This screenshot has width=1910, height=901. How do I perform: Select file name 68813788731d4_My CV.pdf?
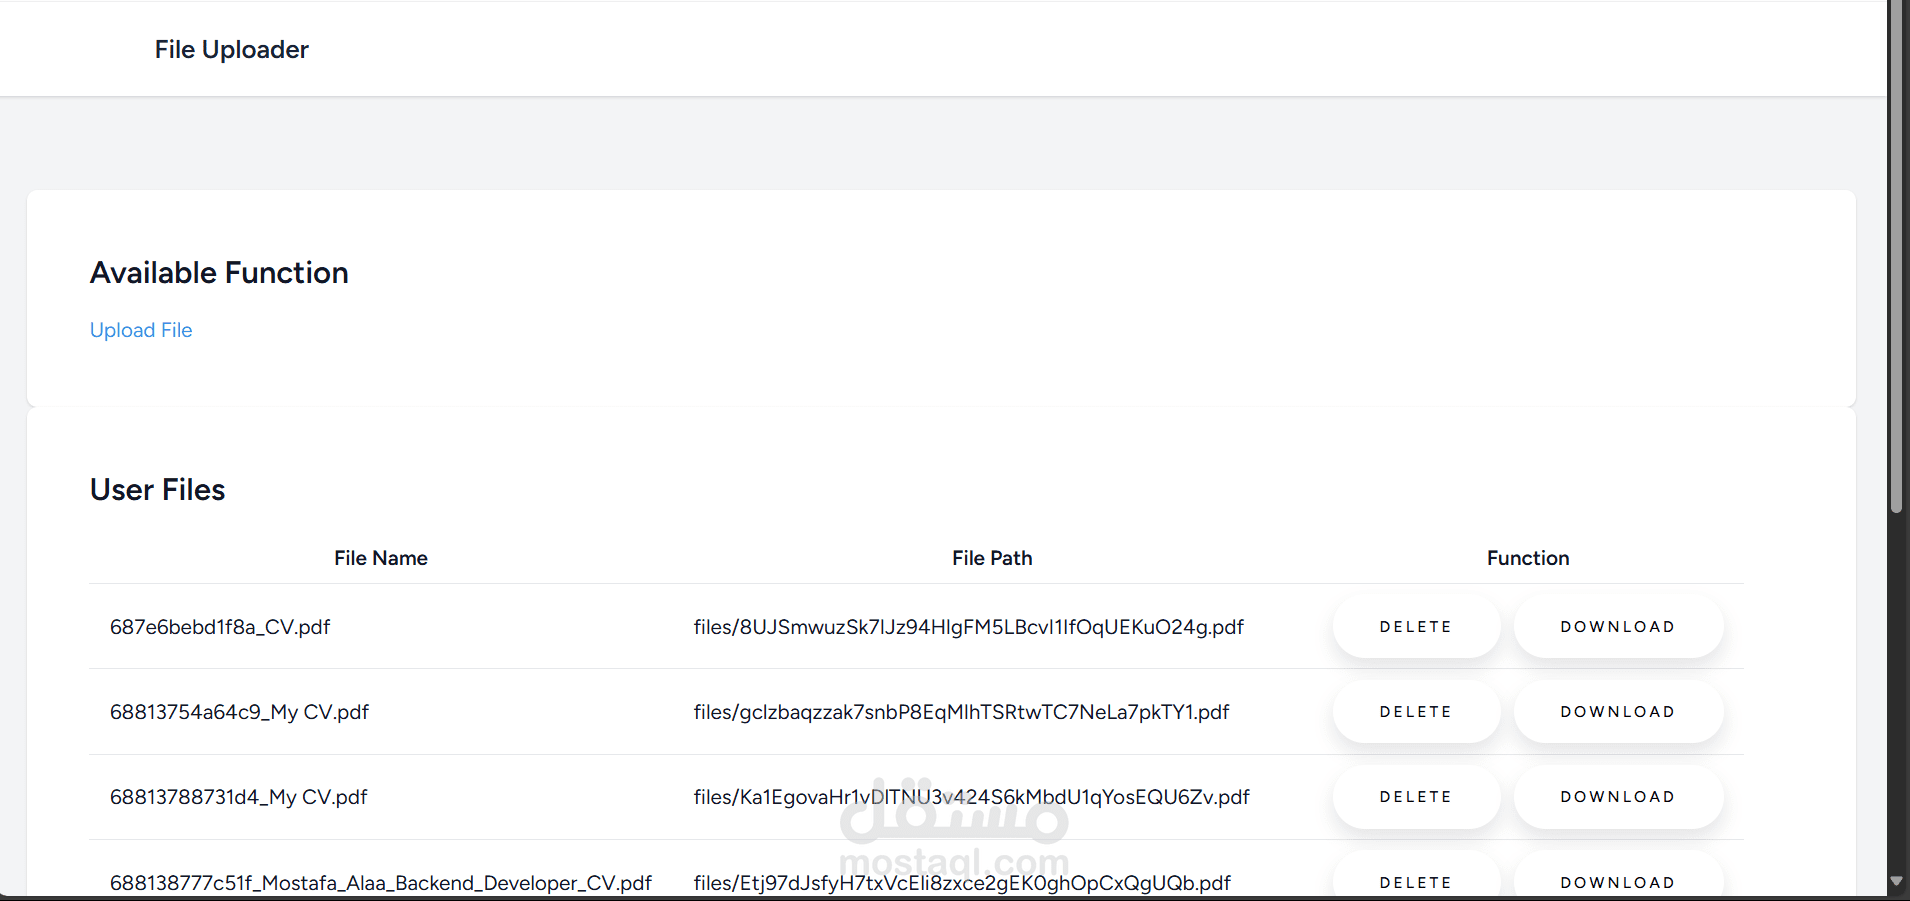pos(238,797)
